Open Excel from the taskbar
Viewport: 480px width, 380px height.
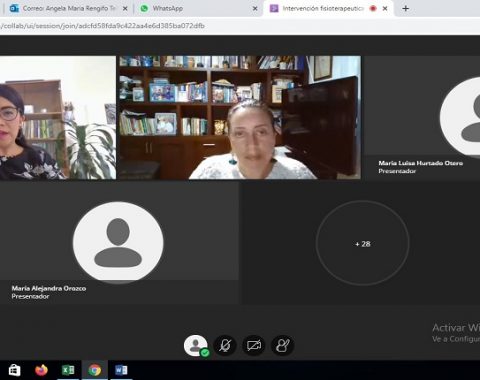click(68, 370)
